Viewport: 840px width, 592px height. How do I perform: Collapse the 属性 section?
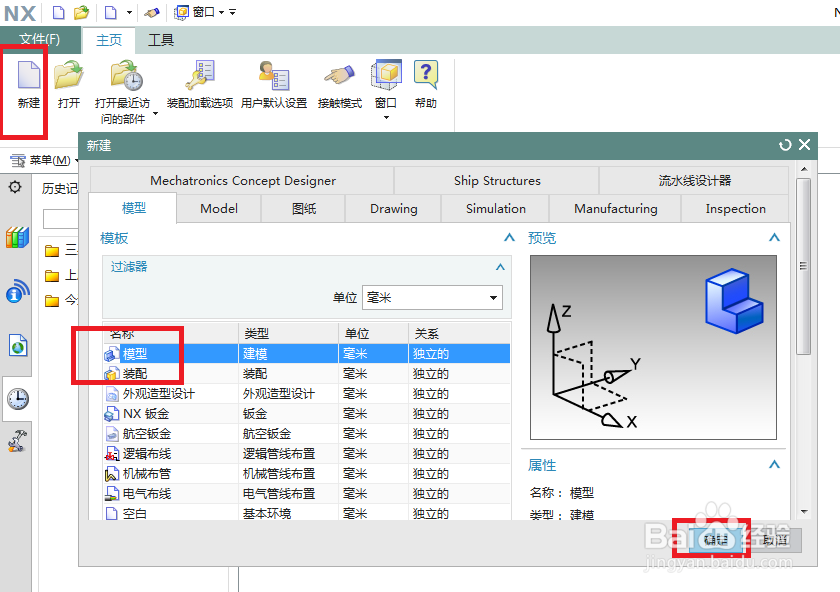point(774,464)
